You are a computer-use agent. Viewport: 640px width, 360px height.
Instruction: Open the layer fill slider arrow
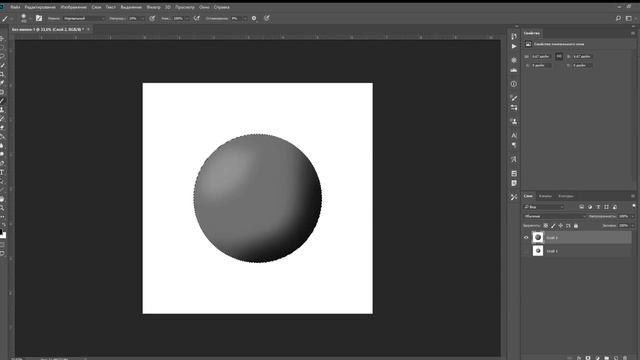(633, 225)
